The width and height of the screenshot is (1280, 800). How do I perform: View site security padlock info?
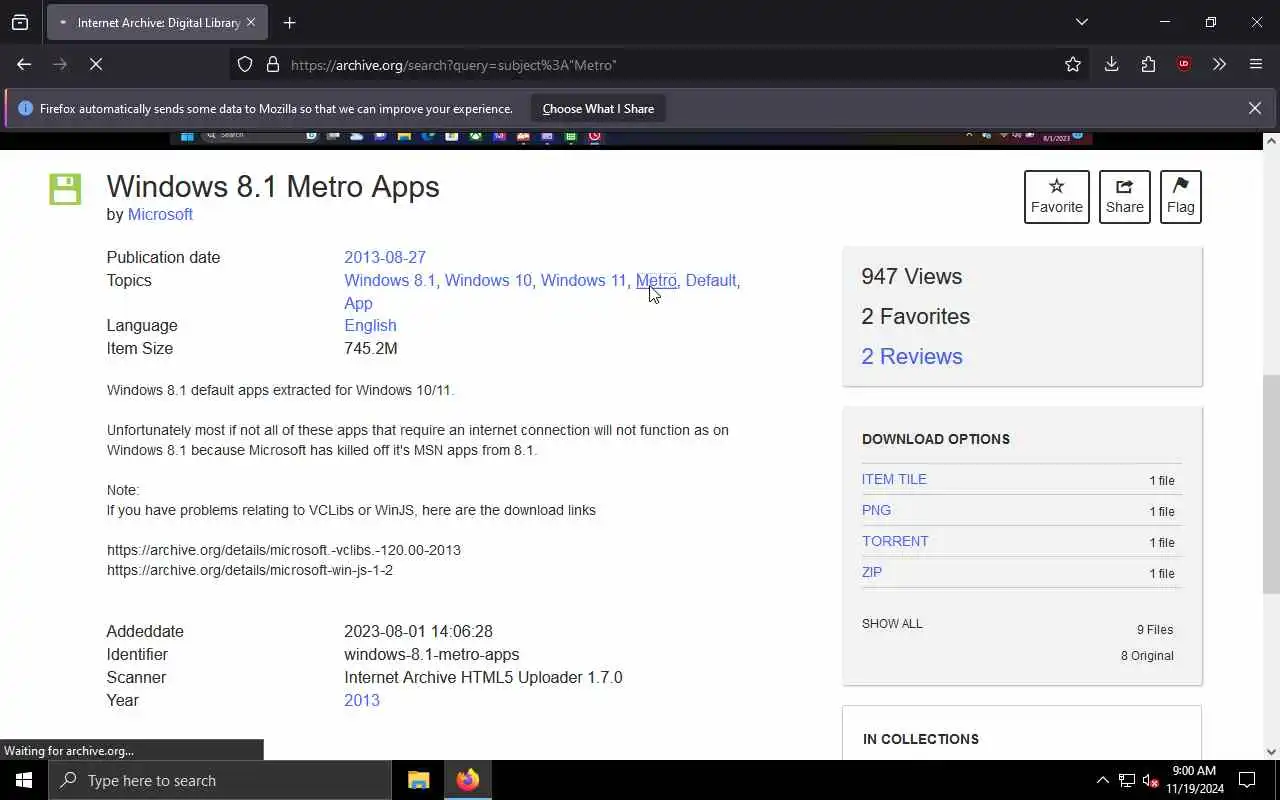(x=272, y=65)
